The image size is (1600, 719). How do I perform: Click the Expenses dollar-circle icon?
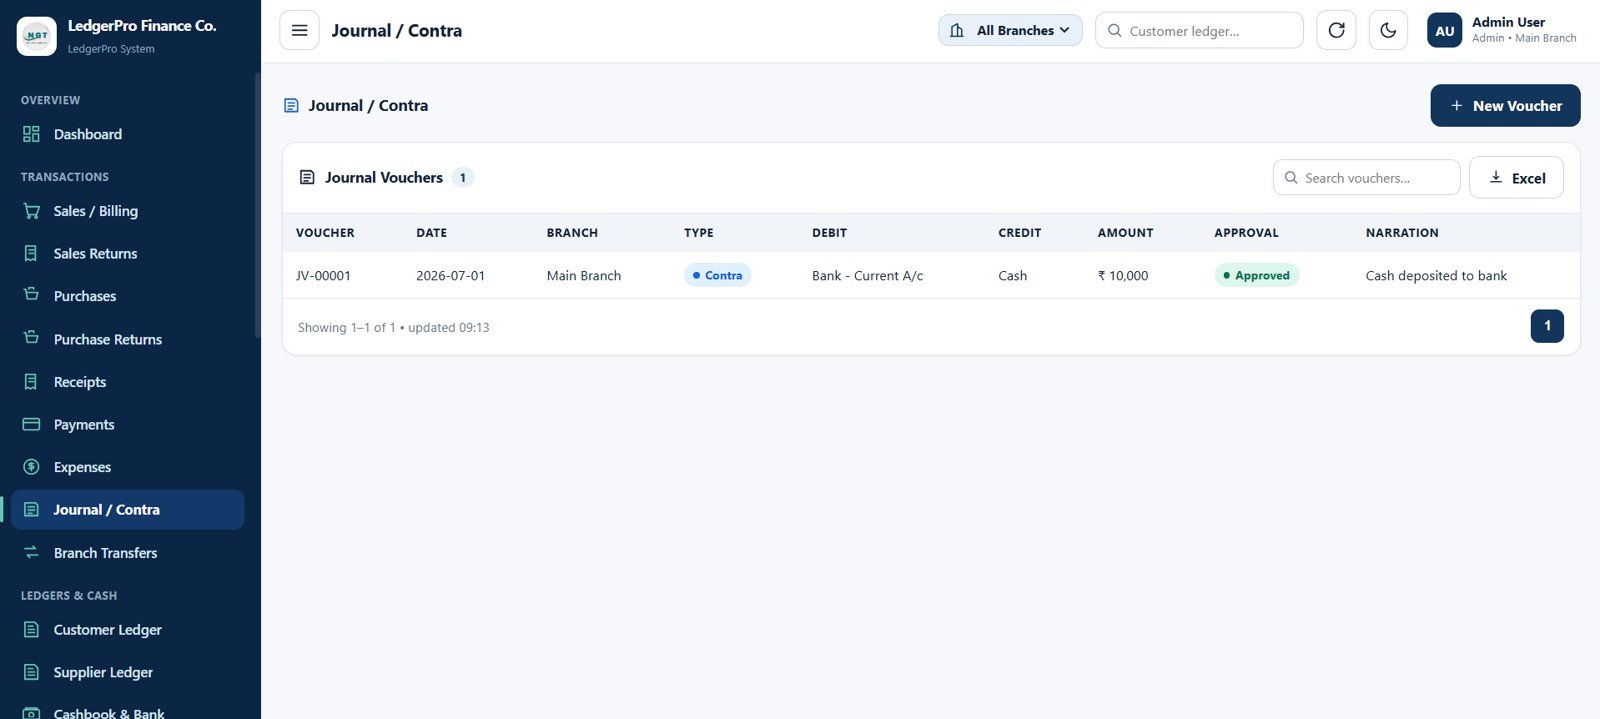click(31, 467)
